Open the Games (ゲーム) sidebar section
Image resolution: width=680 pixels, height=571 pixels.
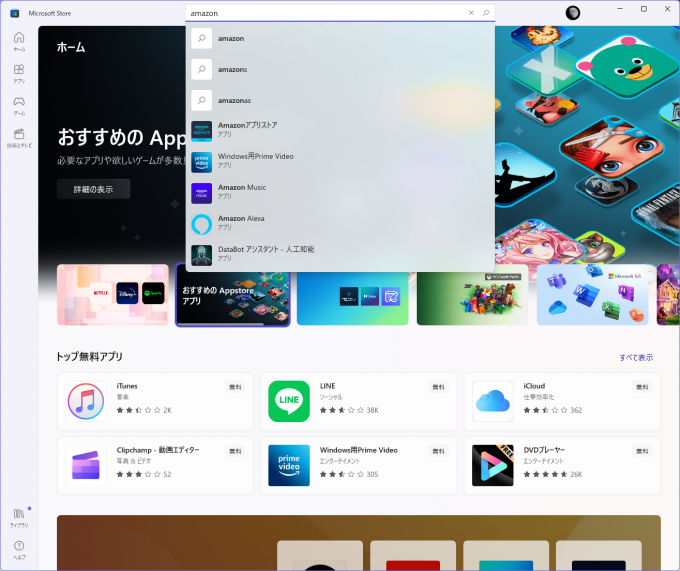tap(19, 106)
